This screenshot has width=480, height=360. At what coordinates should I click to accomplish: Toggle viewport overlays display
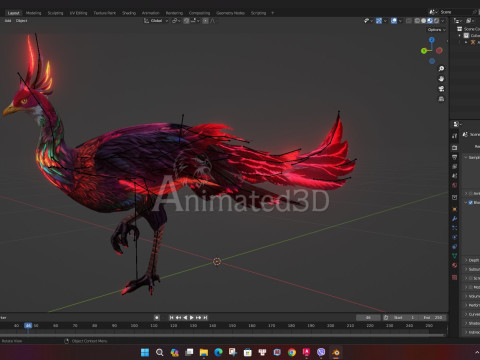[x=394, y=21]
